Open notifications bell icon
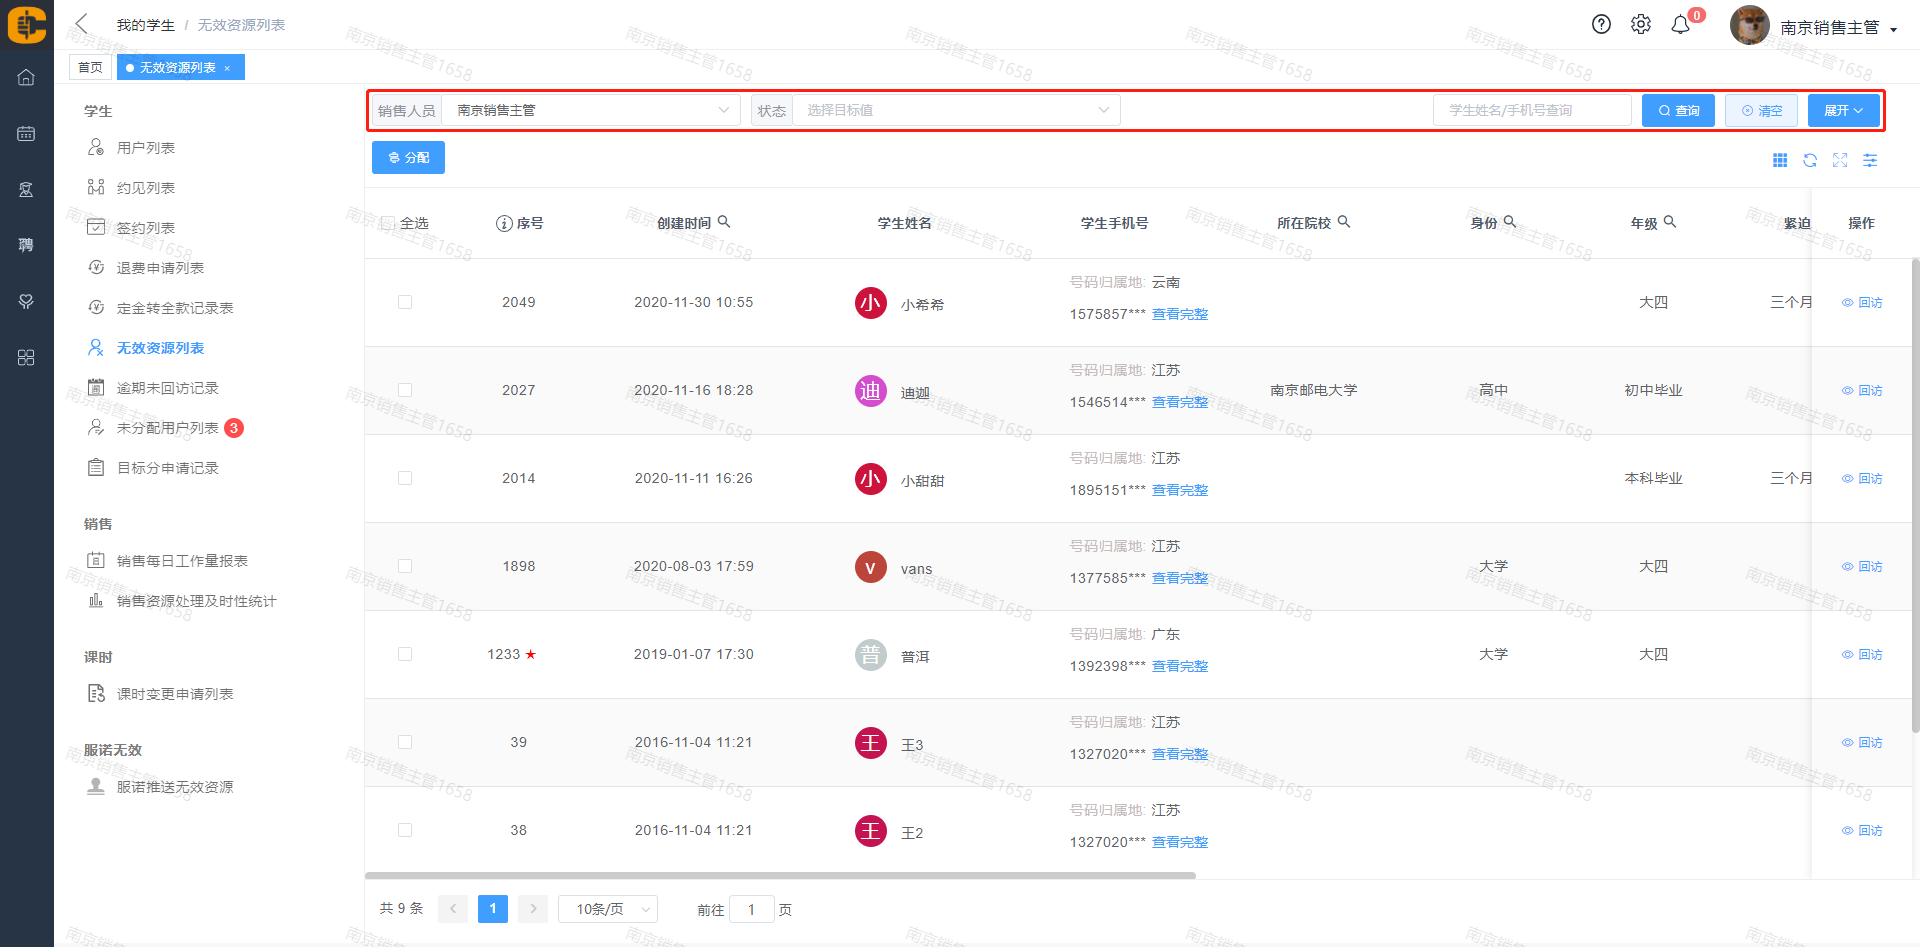The width and height of the screenshot is (1920, 947). [1681, 25]
